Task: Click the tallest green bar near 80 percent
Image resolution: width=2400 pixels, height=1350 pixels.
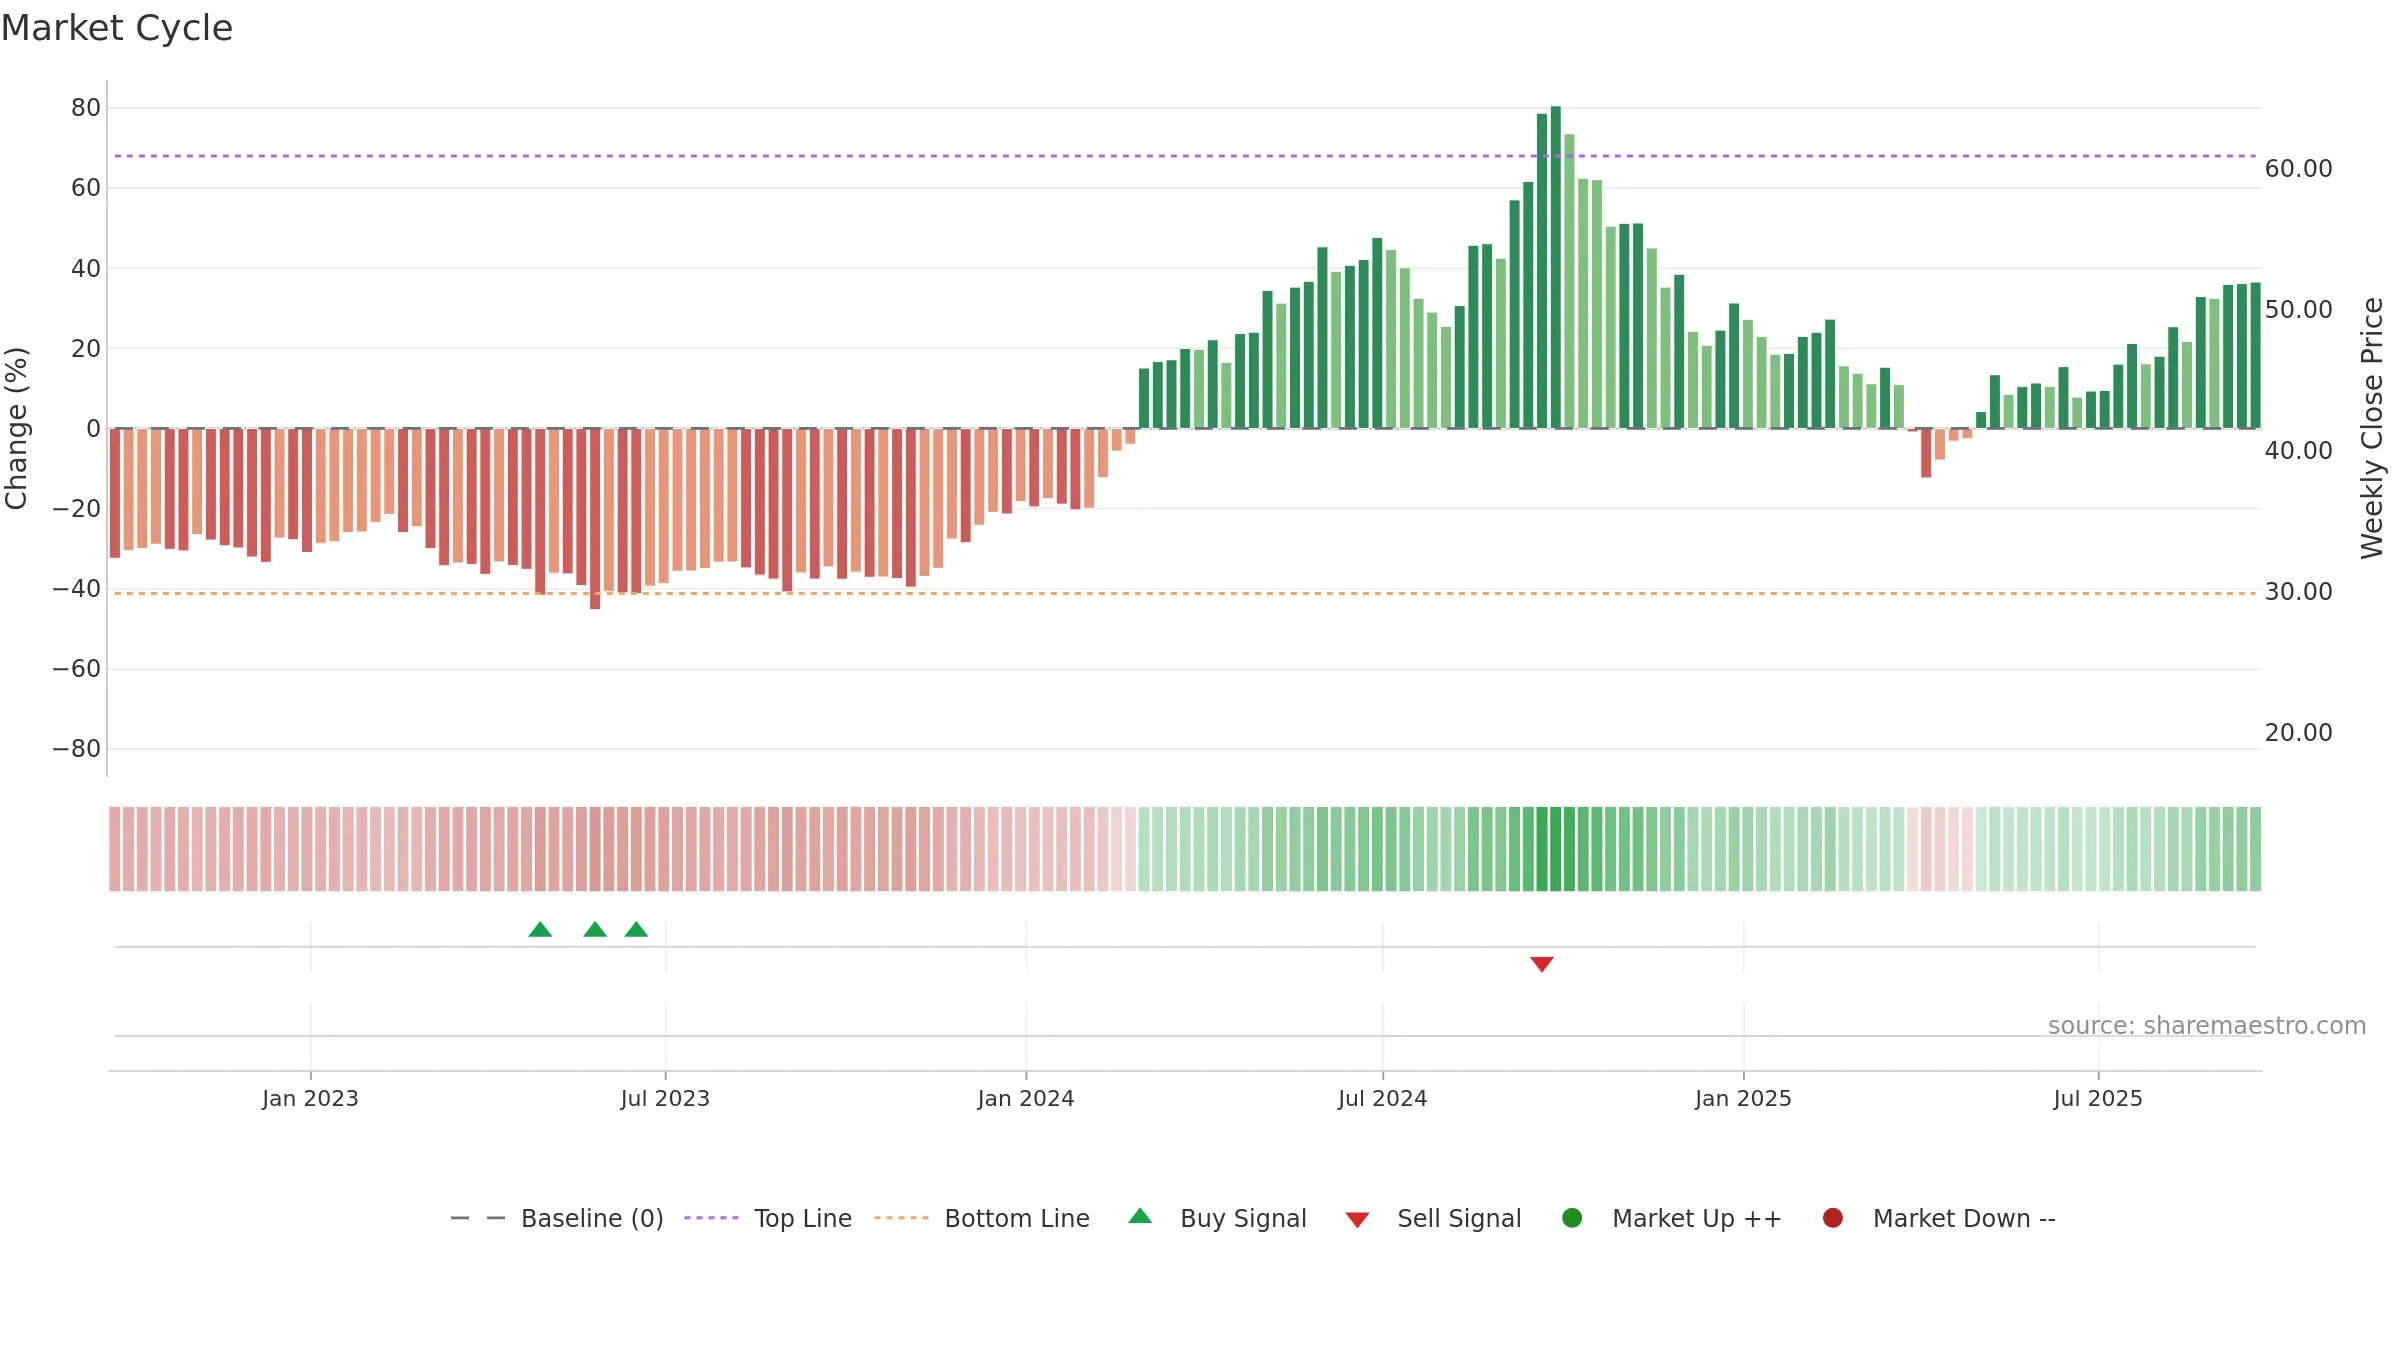Action: tap(1556, 267)
